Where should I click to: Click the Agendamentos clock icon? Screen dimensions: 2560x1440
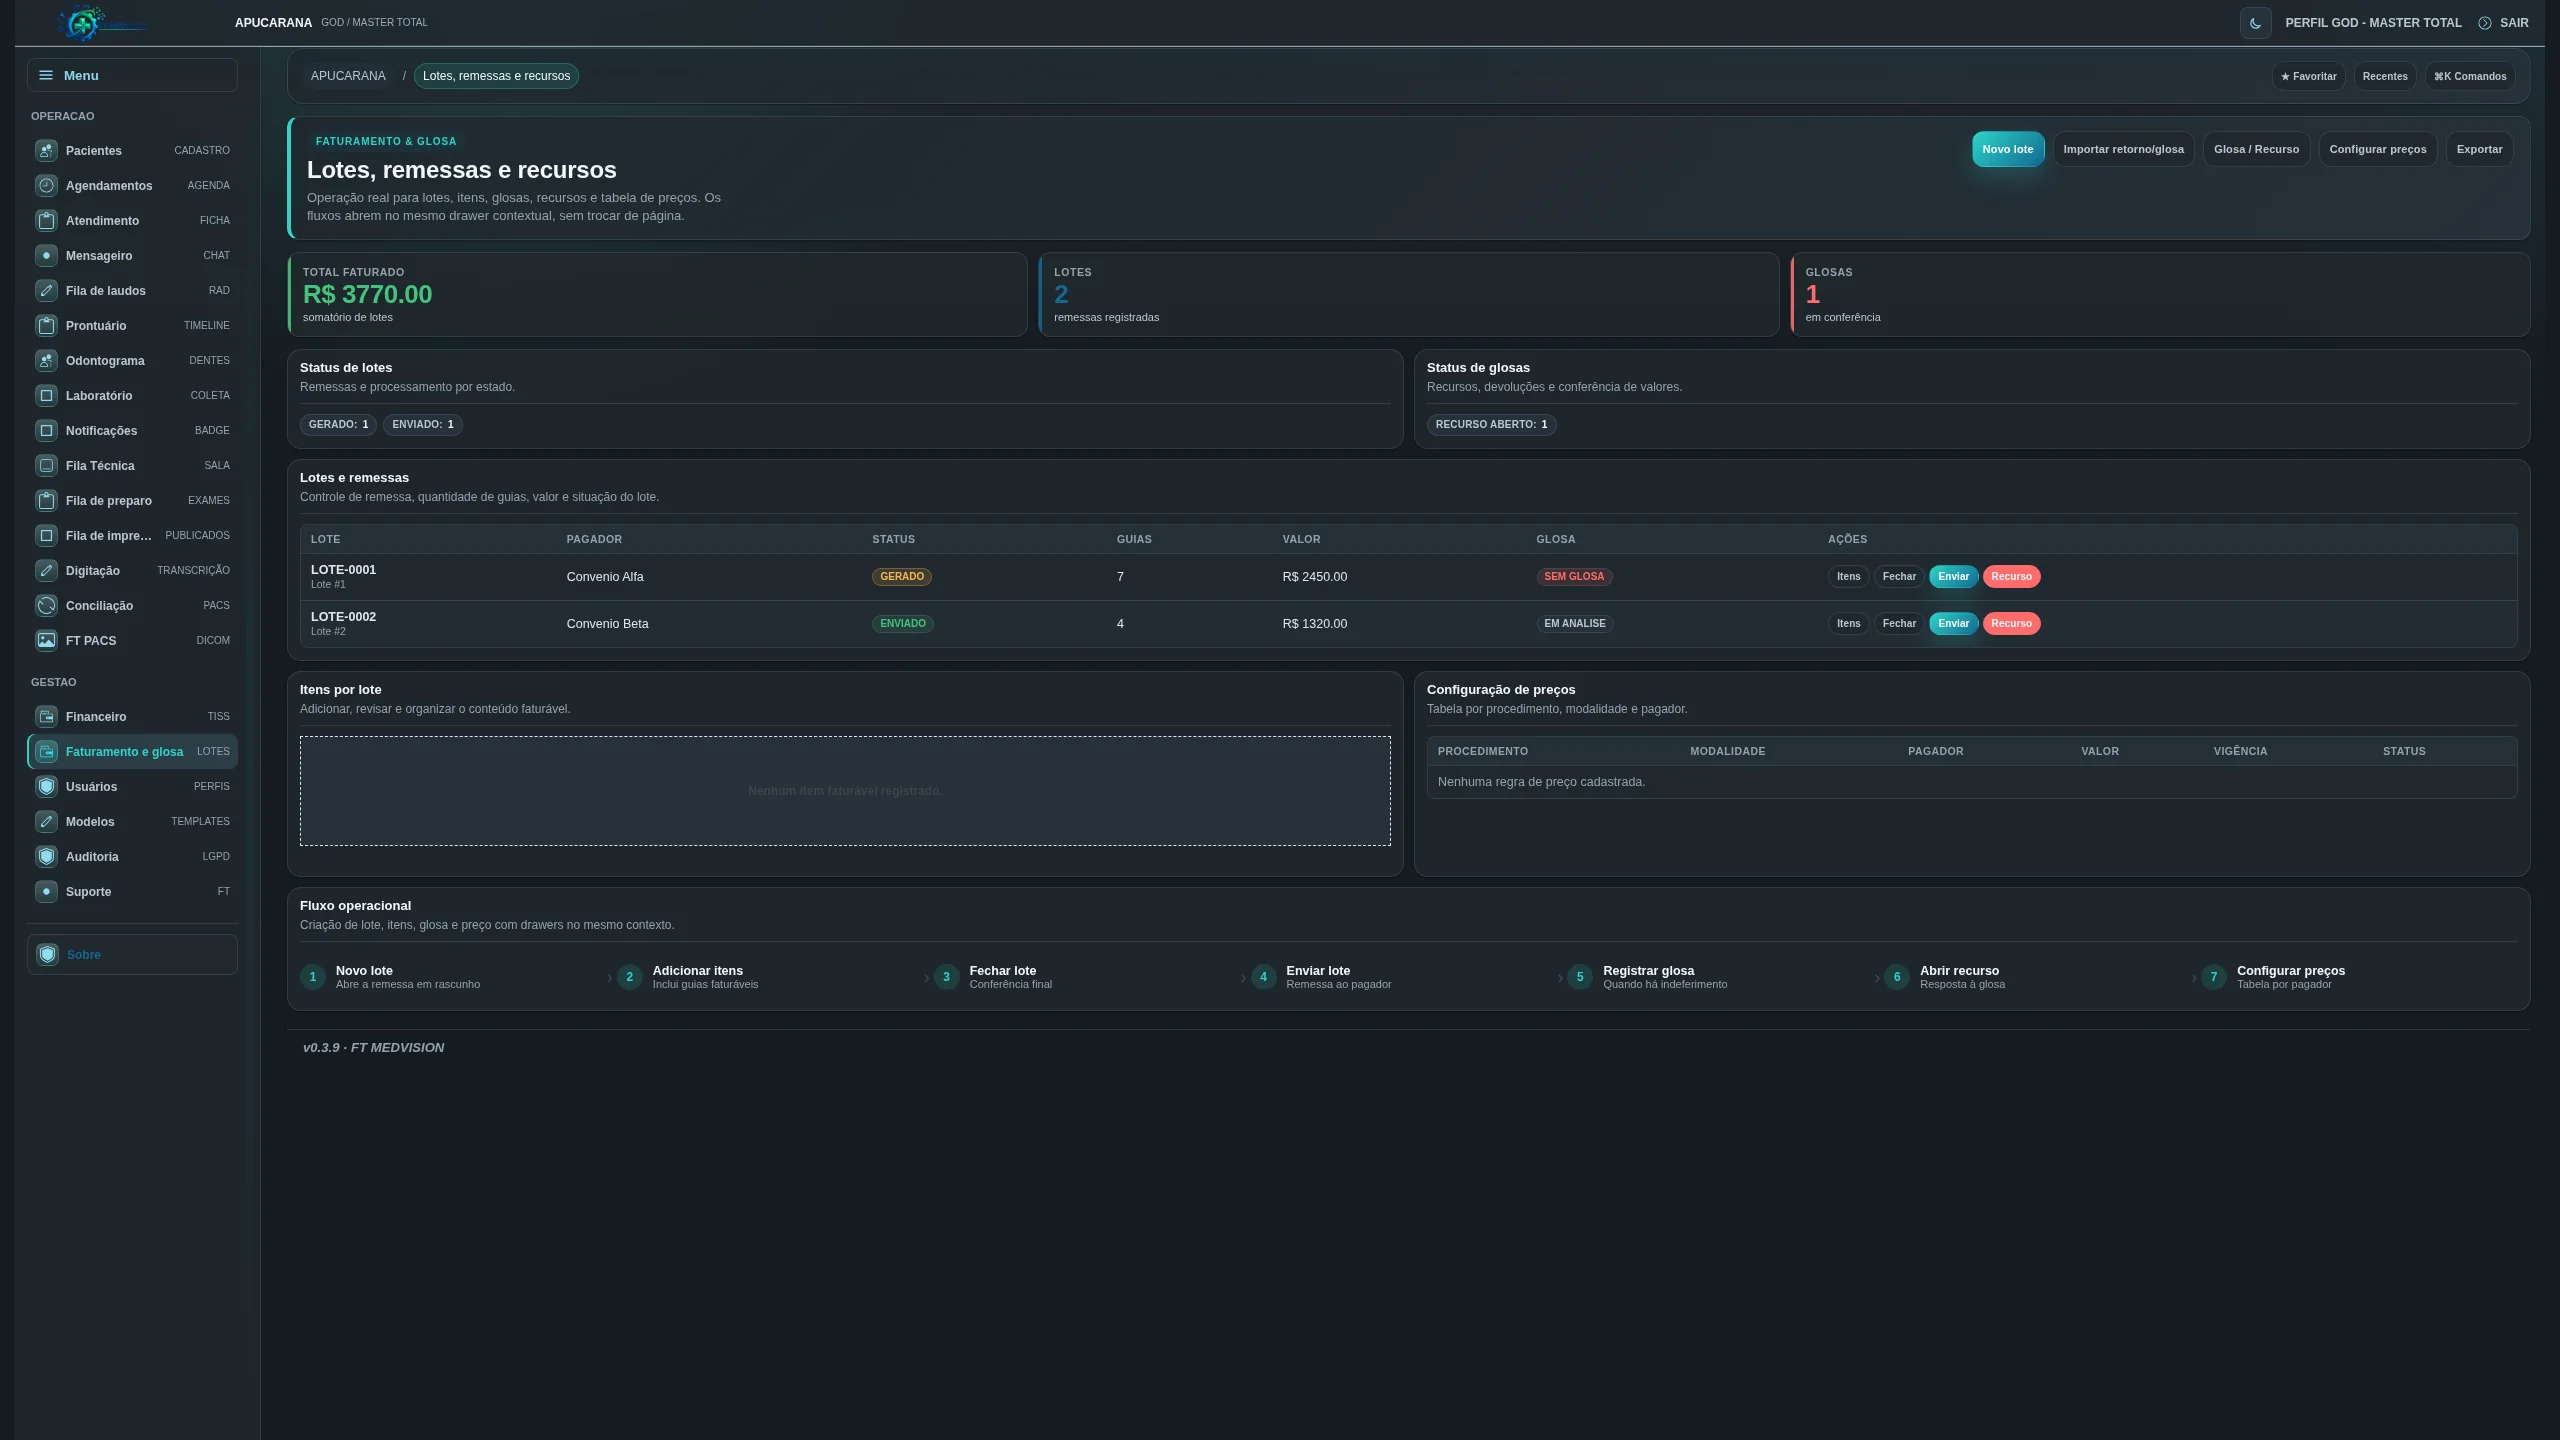pyautogui.click(x=46, y=186)
